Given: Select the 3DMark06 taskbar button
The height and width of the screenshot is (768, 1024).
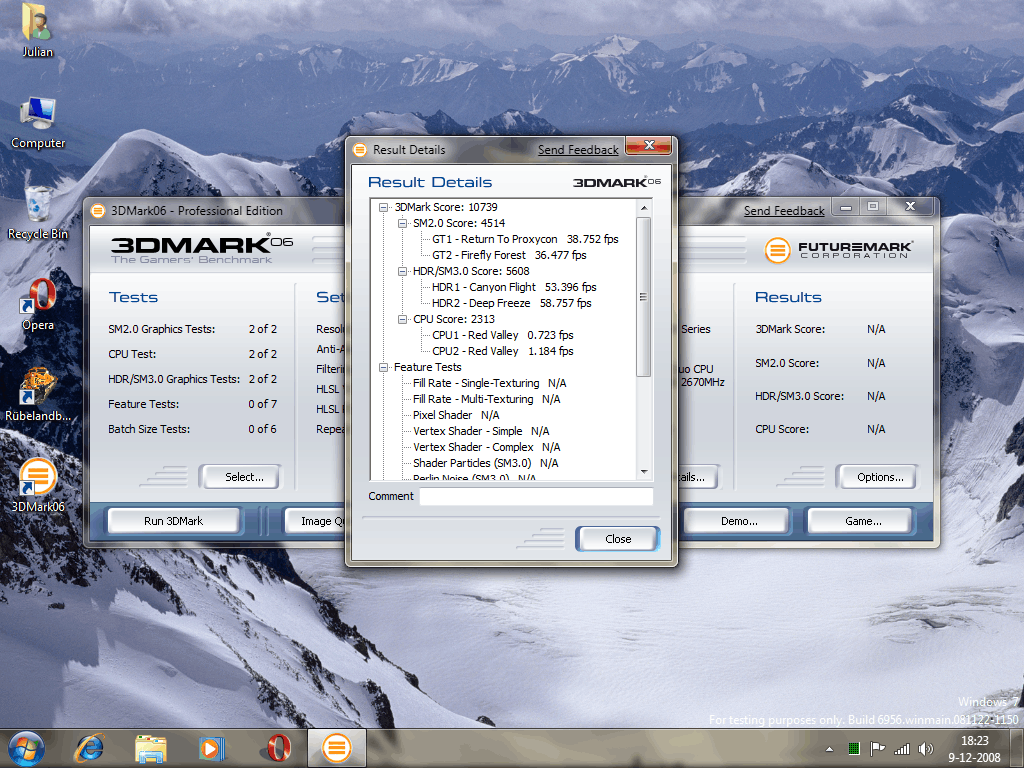Looking at the screenshot, I should point(337,748).
